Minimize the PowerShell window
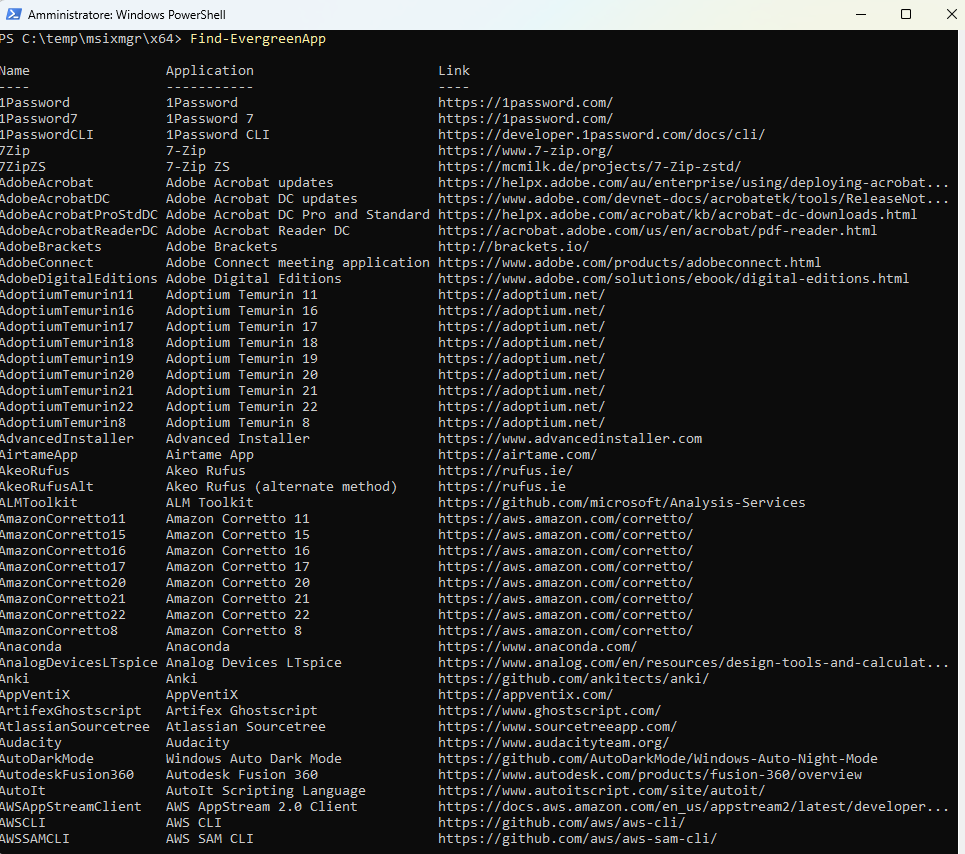The width and height of the screenshot is (965, 854). [861, 14]
